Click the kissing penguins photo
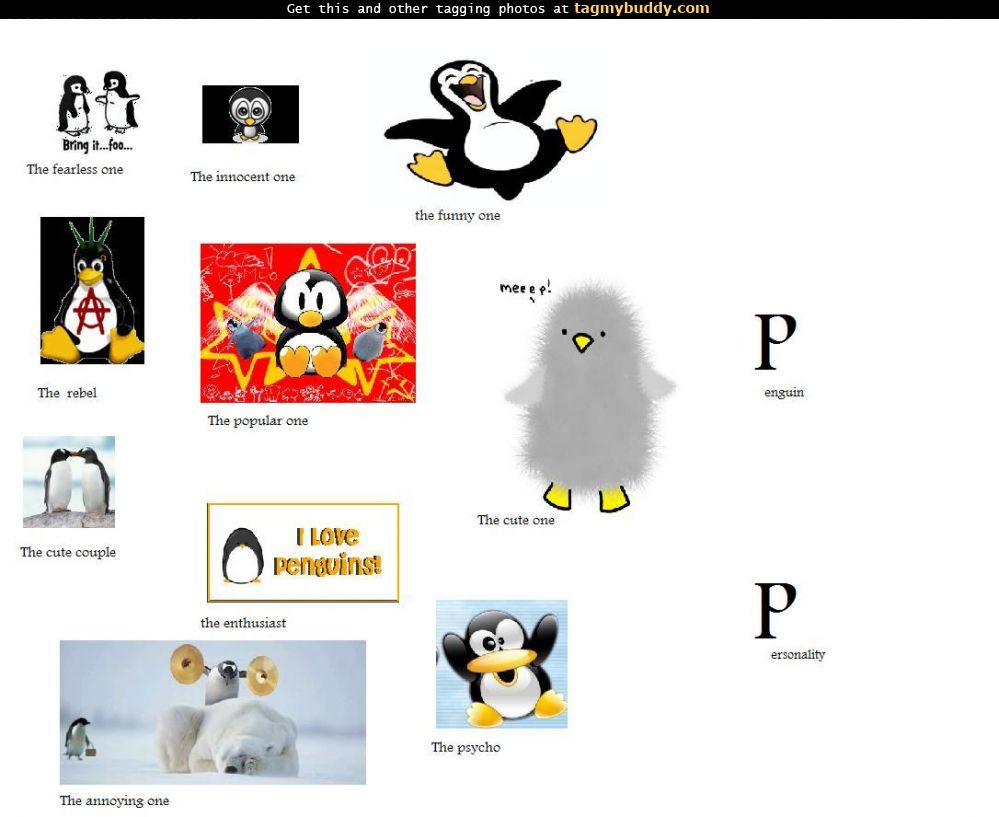 point(69,482)
